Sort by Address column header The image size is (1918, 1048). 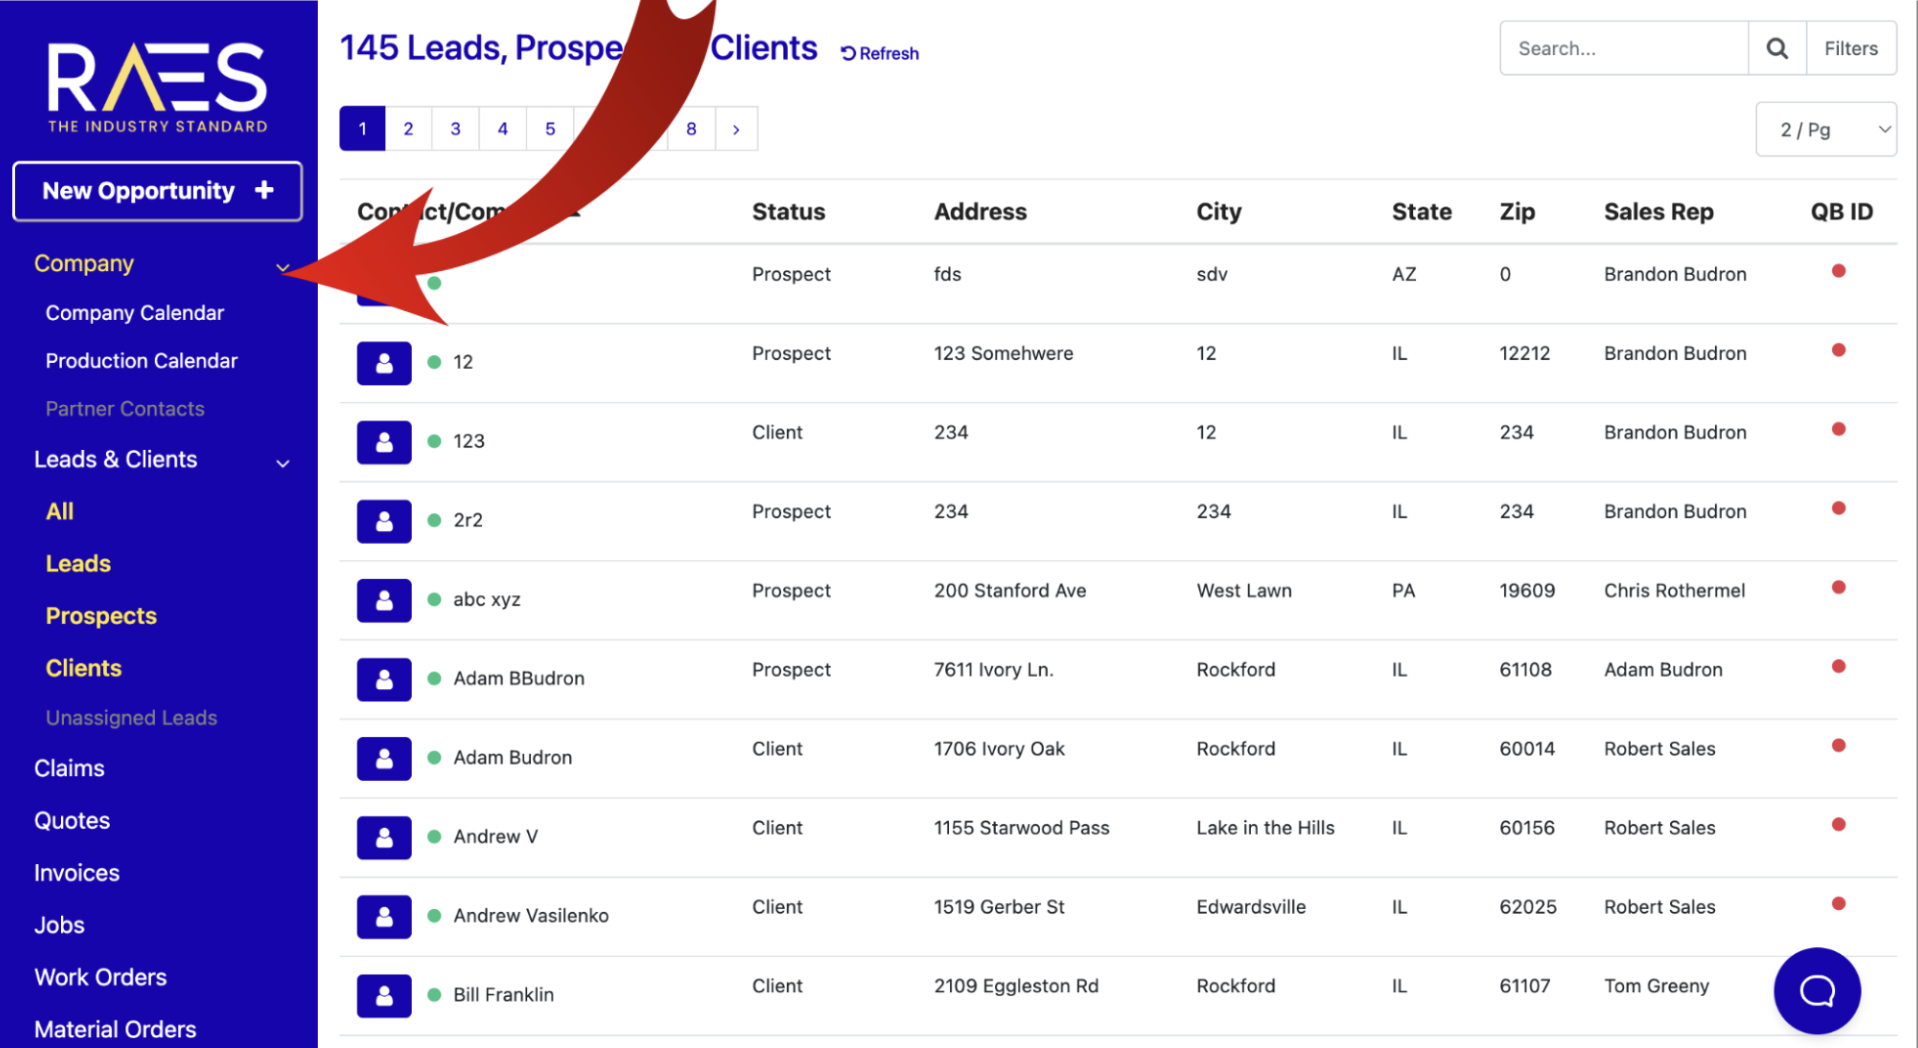(x=980, y=212)
